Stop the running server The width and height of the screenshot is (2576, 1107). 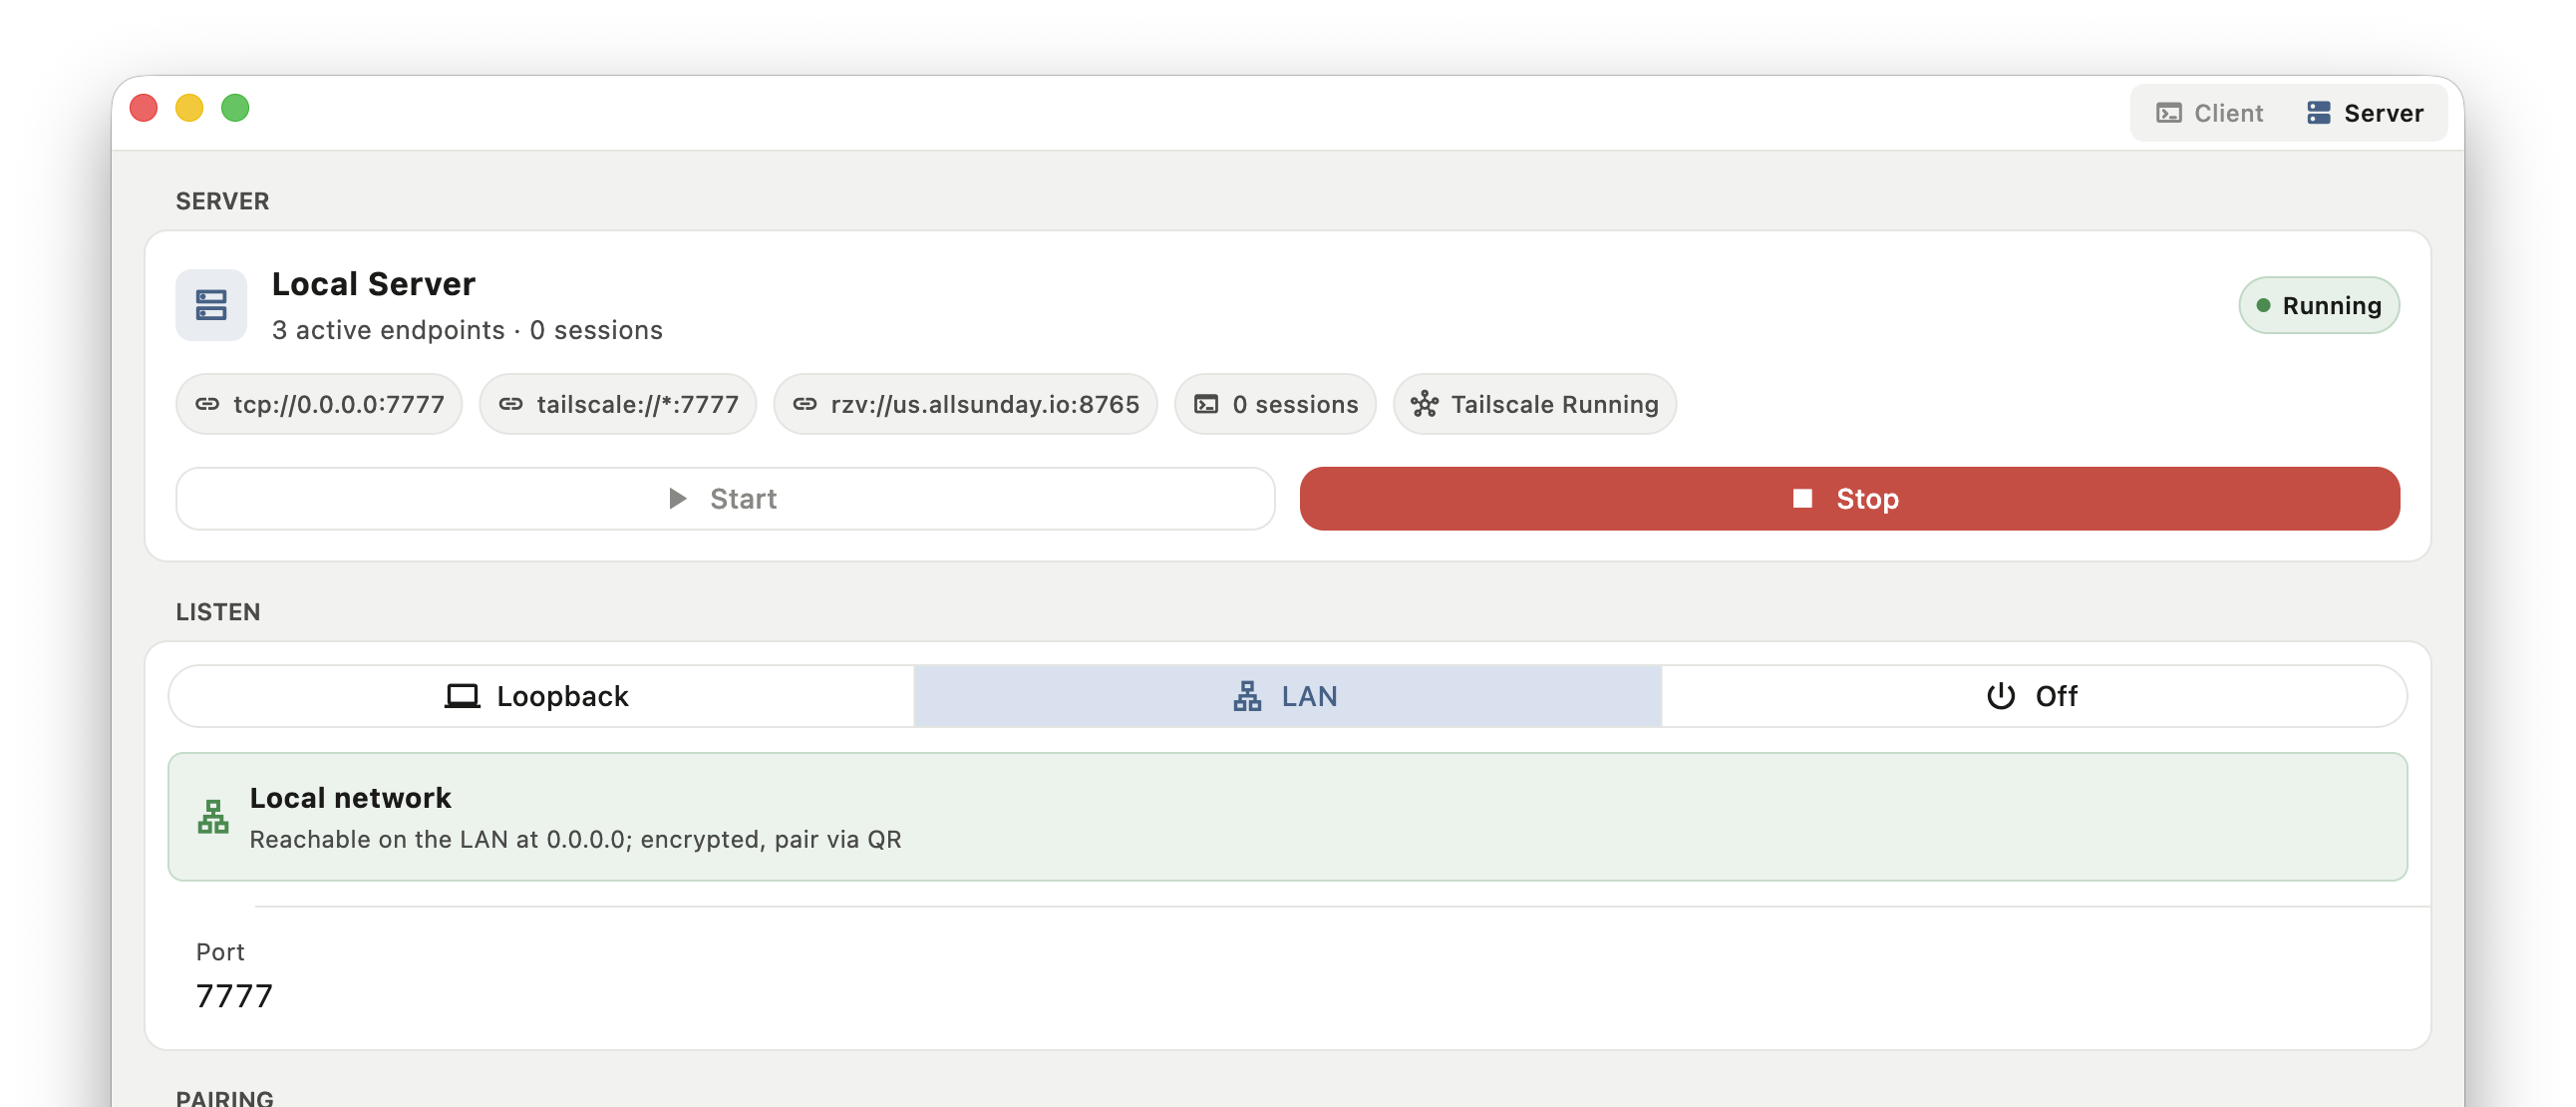tap(1849, 498)
